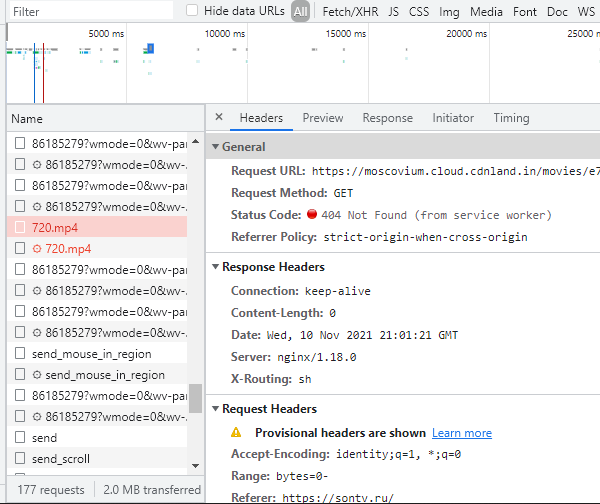The height and width of the screenshot is (504, 600).
Task: Open the Learn more link
Action: [461, 433]
